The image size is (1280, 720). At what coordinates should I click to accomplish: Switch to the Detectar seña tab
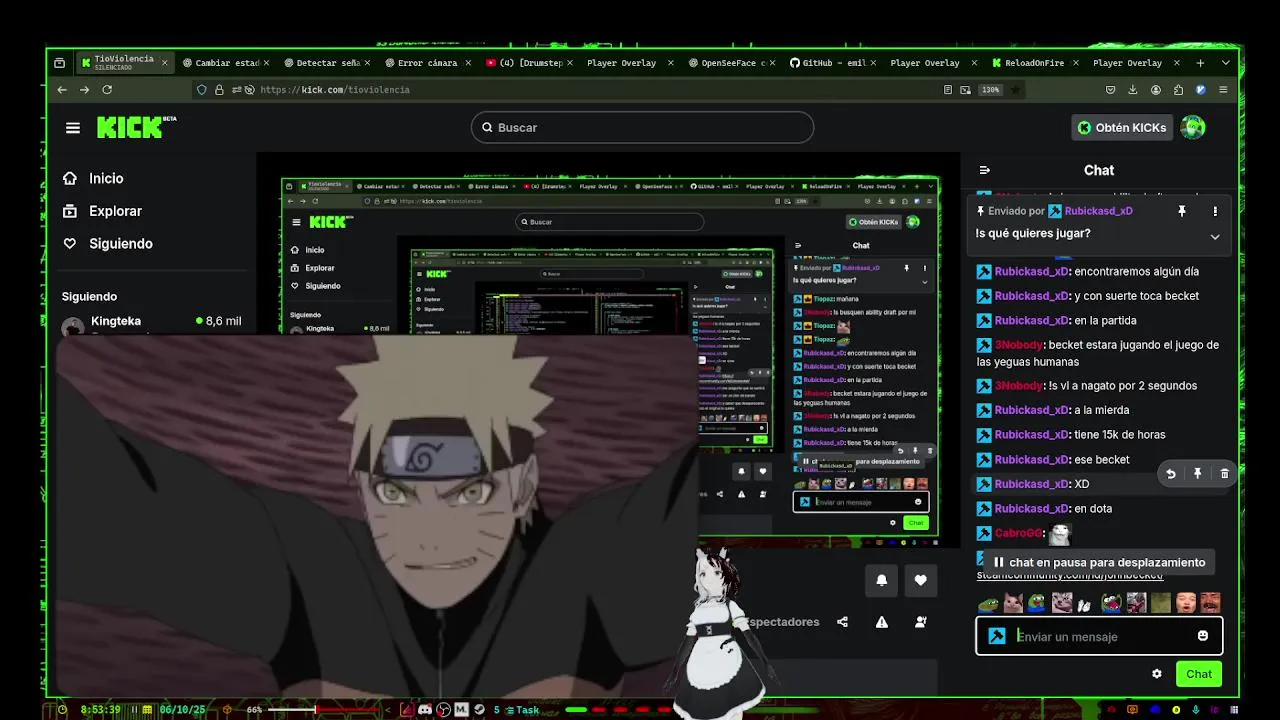327,63
